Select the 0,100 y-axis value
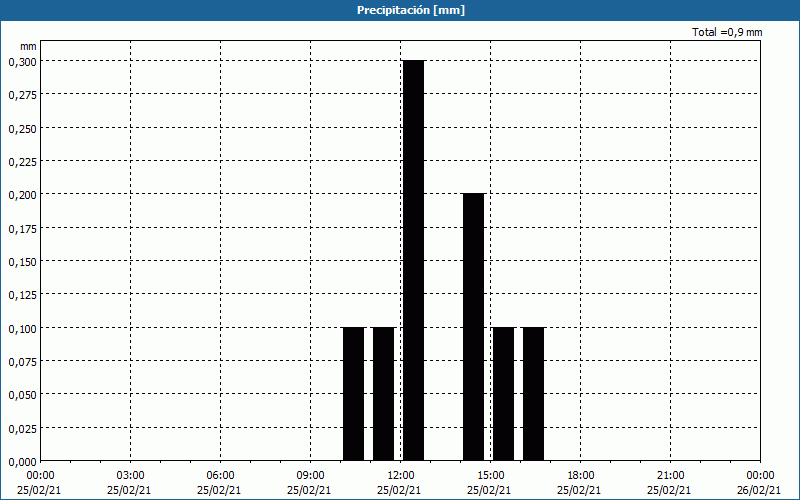This screenshot has width=800, height=500. coord(22,328)
